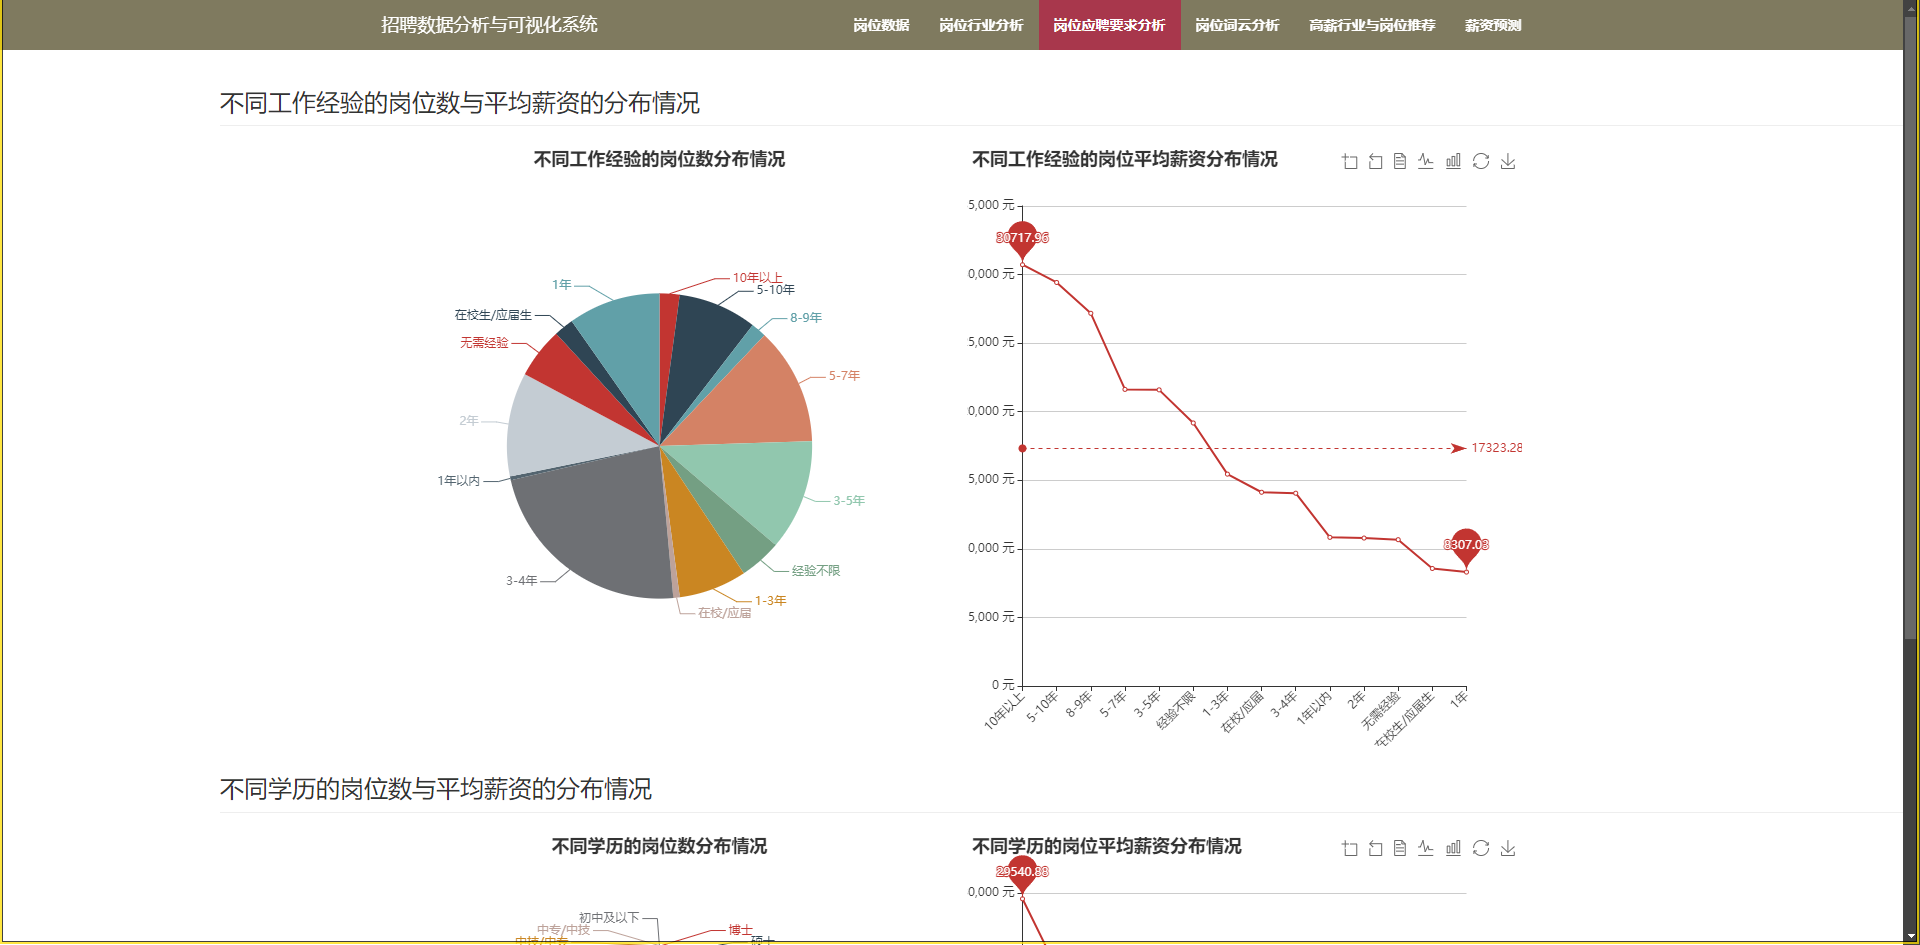The image size is (1920, 945).
Task: Click the zoom area icon in experience salary chart
Action: pyautogui.click(x=1349, y=161)
